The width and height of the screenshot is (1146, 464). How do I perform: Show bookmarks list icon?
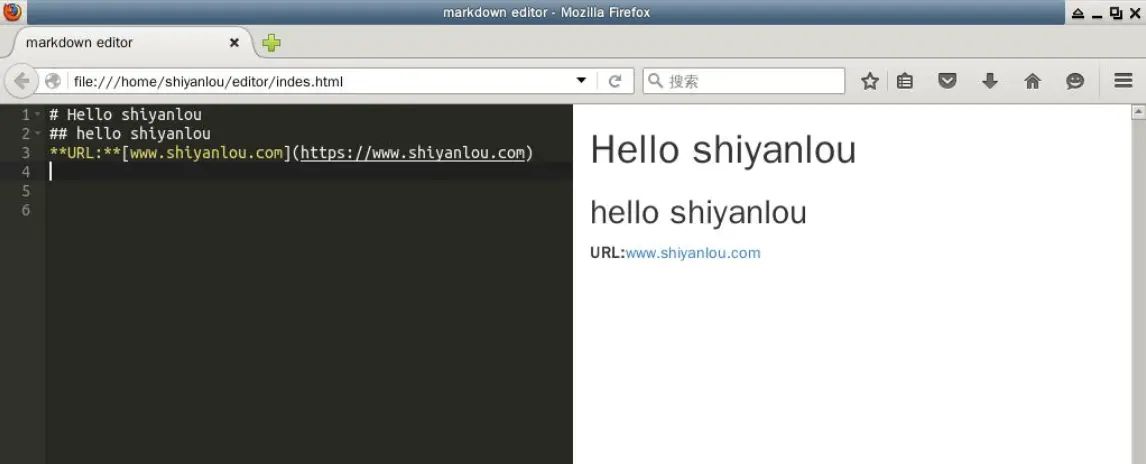pos(905,81)
